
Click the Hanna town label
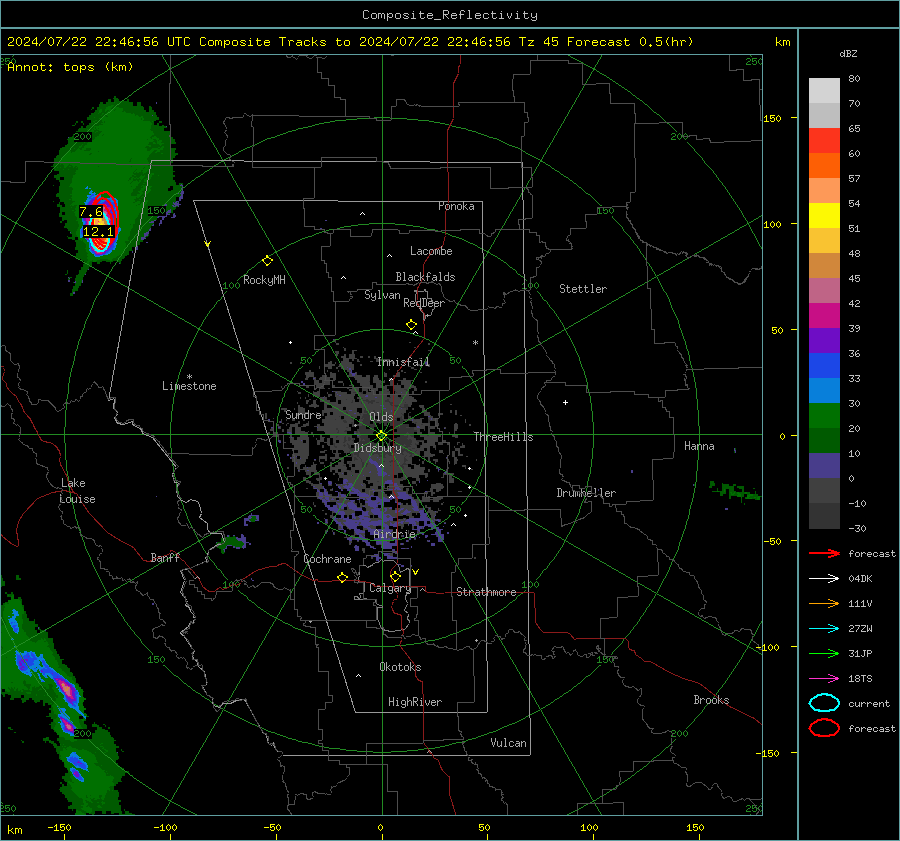click(699, 446)
